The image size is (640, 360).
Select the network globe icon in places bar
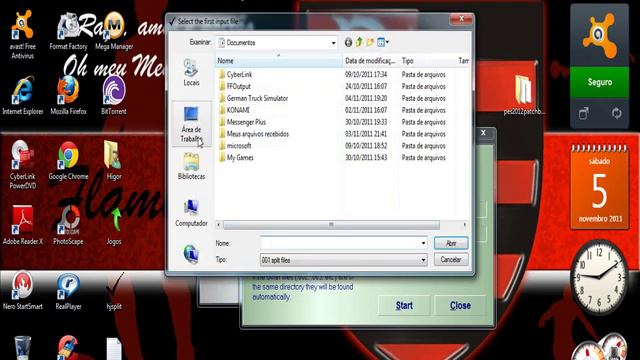pyautogui.click(x=191, y=254)
